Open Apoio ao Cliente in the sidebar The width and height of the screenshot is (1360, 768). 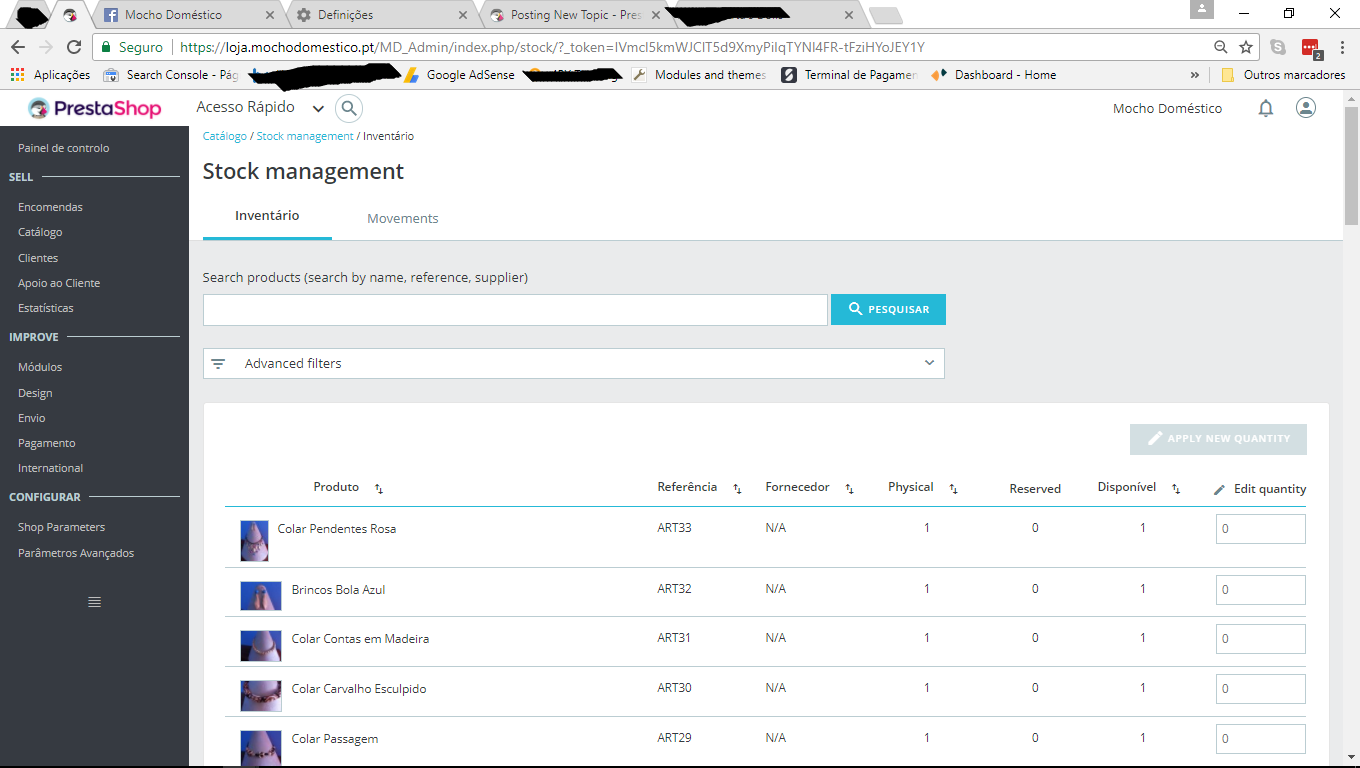pos(59,283)
